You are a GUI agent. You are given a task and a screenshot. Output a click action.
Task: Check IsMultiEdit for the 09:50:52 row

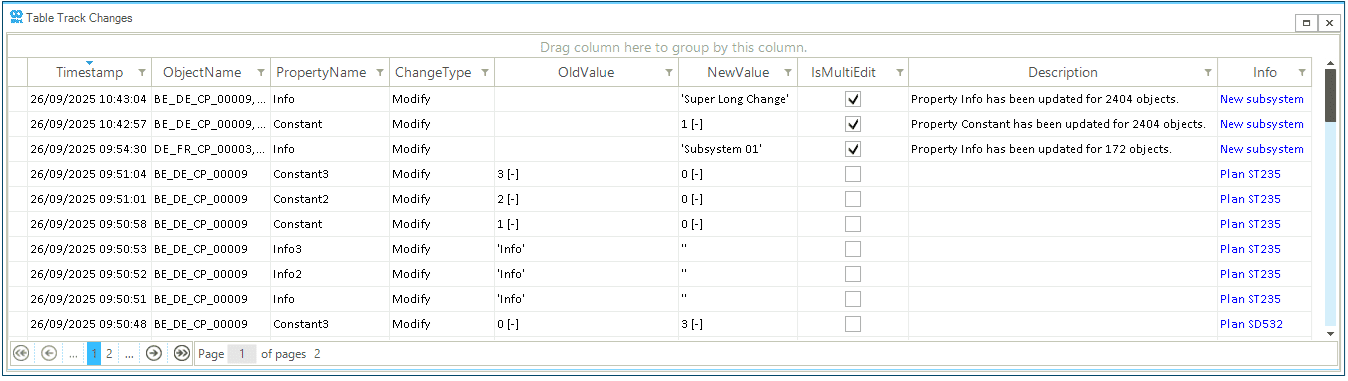point(853,274)
